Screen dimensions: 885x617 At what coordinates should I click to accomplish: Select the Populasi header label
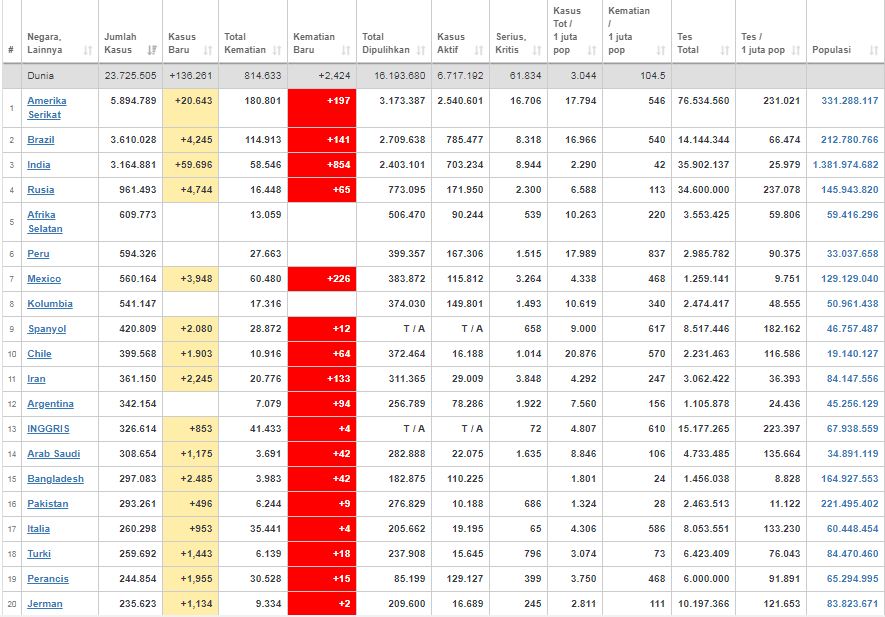click(831, 50)
